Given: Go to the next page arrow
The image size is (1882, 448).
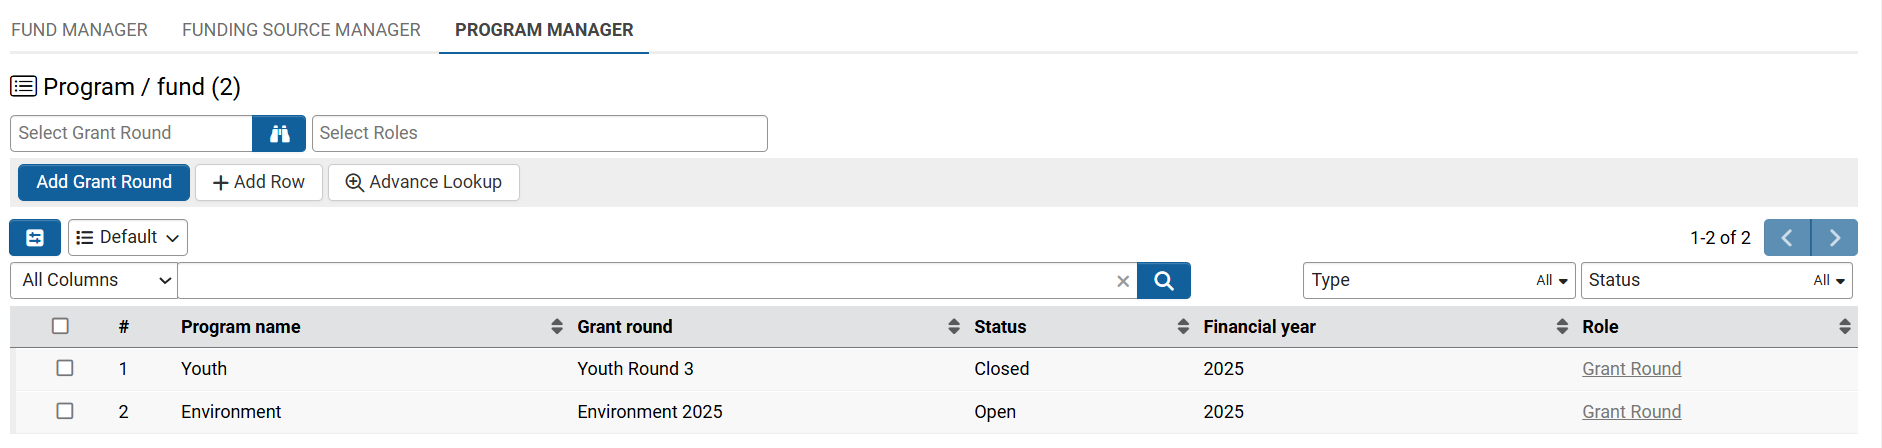Looking at the screenshot, I should coord(1835,238).
